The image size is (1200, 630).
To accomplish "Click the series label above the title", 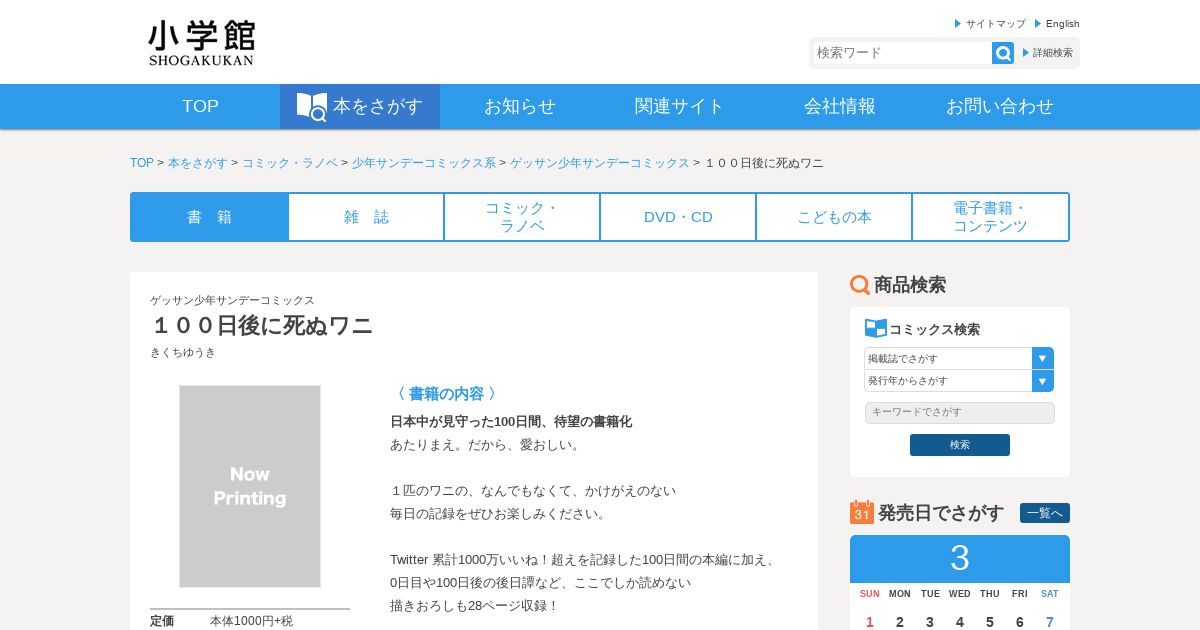I will pos(232,300).
